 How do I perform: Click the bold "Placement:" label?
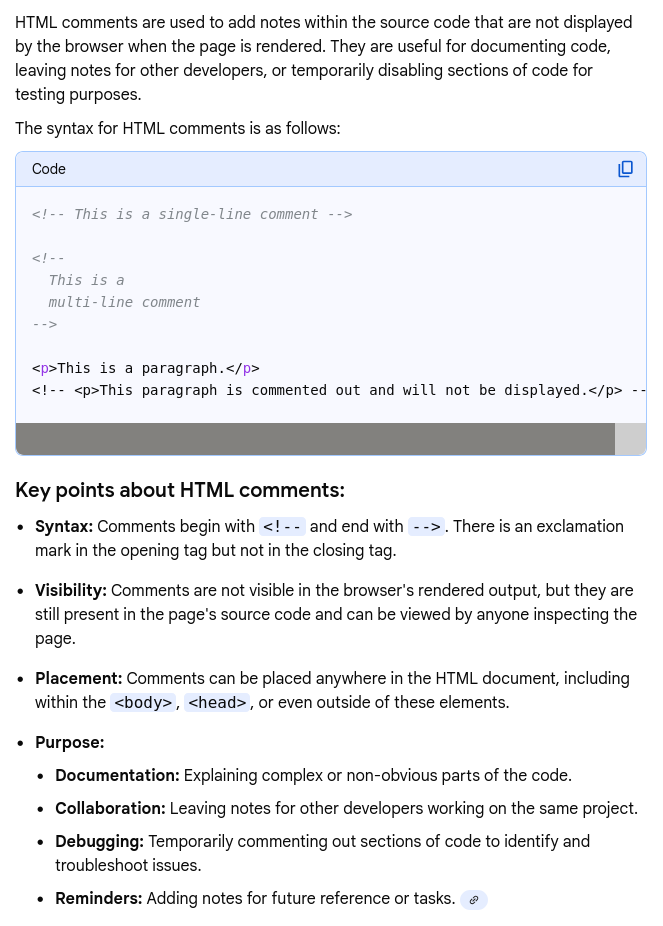point(79,678)
